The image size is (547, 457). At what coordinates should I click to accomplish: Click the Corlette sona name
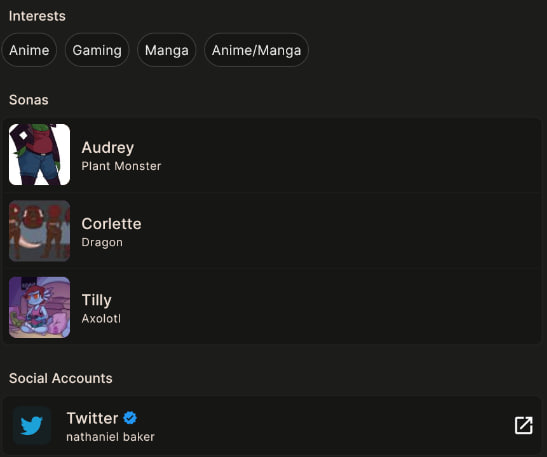pyautogui.click(x=112, y=224)
